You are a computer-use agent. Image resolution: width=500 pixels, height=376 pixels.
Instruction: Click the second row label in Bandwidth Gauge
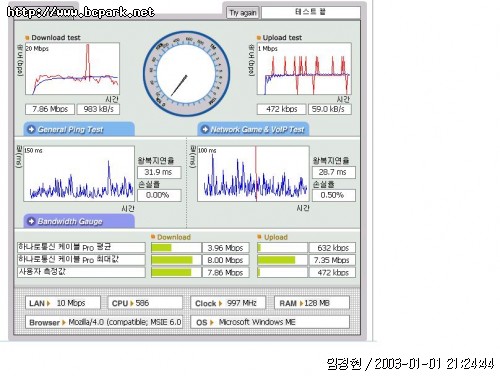coord(81,260)
